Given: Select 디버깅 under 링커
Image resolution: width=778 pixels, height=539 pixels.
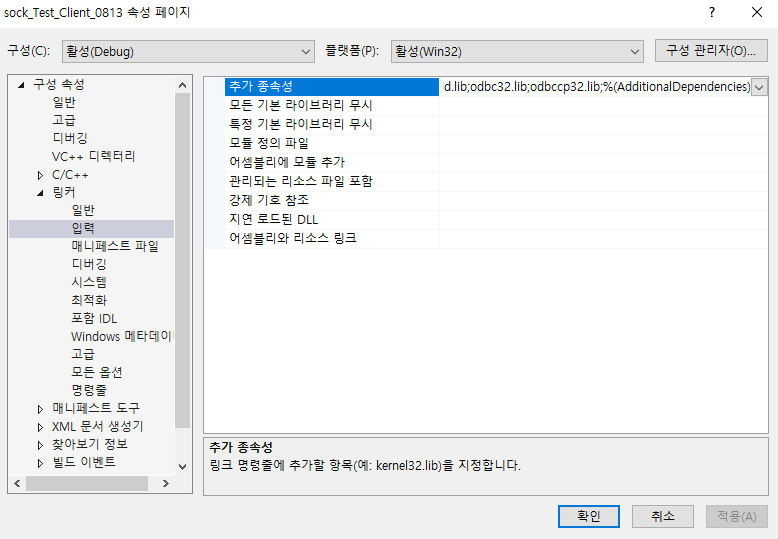Looking at the screenshot, I should click(89, 264).
